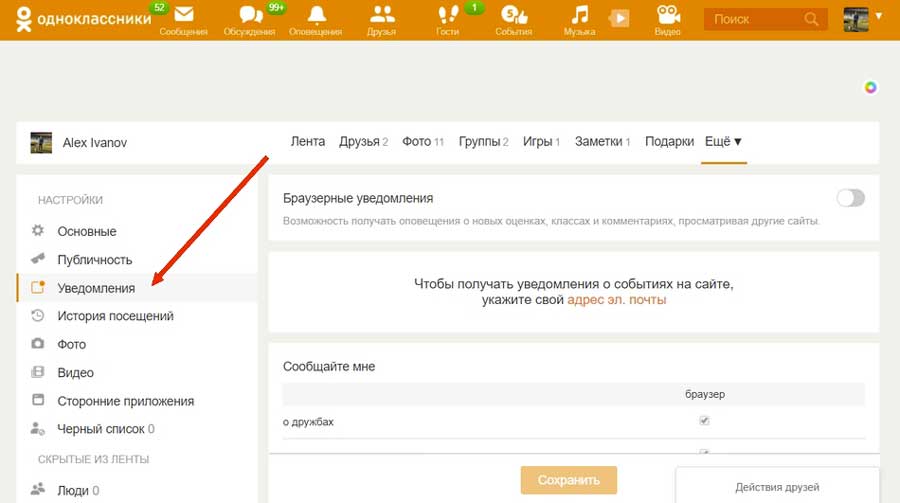The image size is (900, 503).
Task: Open Музыка note icon
Action: point(580,14)
